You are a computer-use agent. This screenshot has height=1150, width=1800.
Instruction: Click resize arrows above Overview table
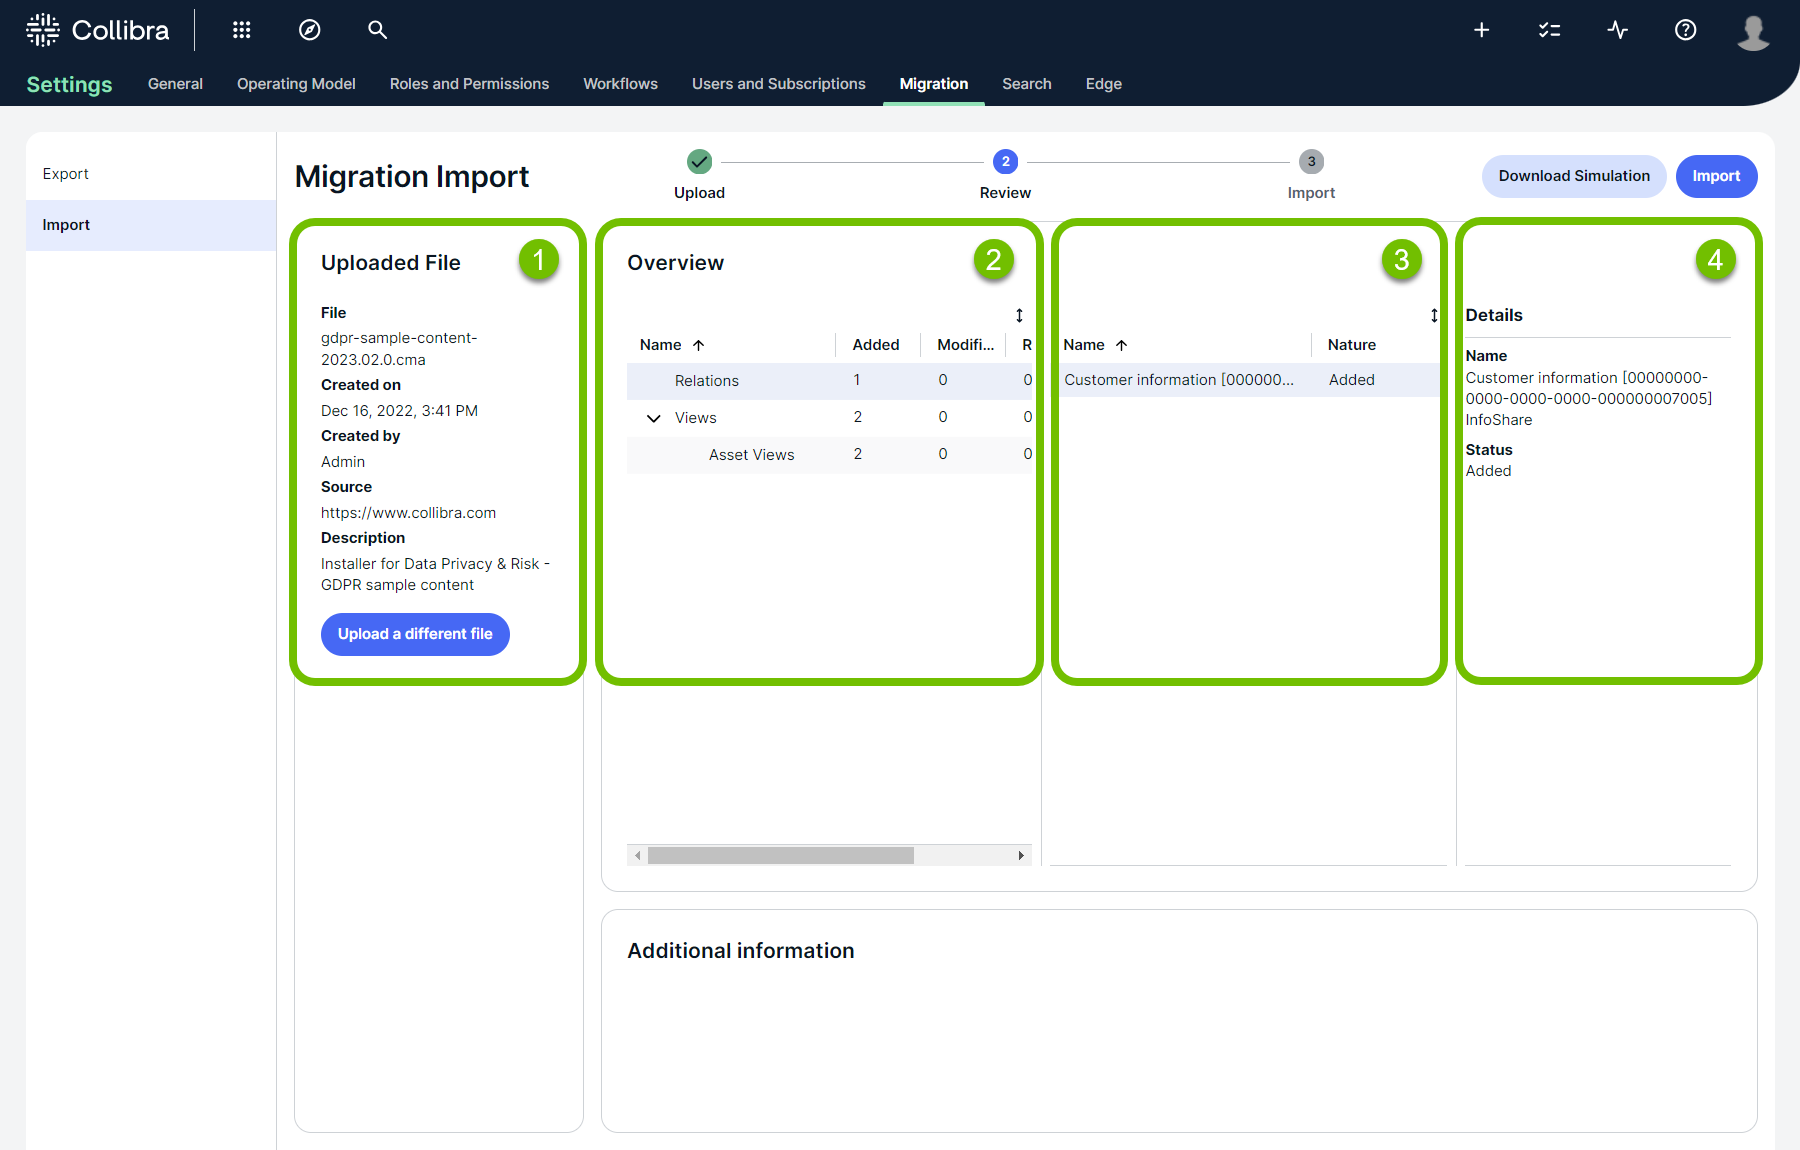pos(1019,316)
